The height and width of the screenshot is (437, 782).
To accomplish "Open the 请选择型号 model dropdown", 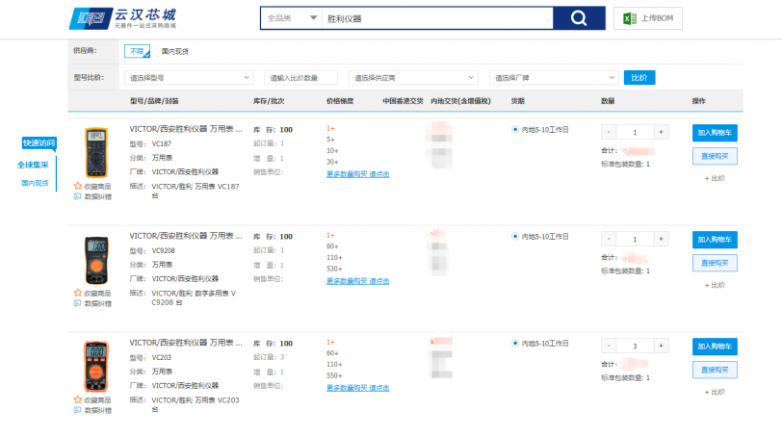I will [189, 78].
